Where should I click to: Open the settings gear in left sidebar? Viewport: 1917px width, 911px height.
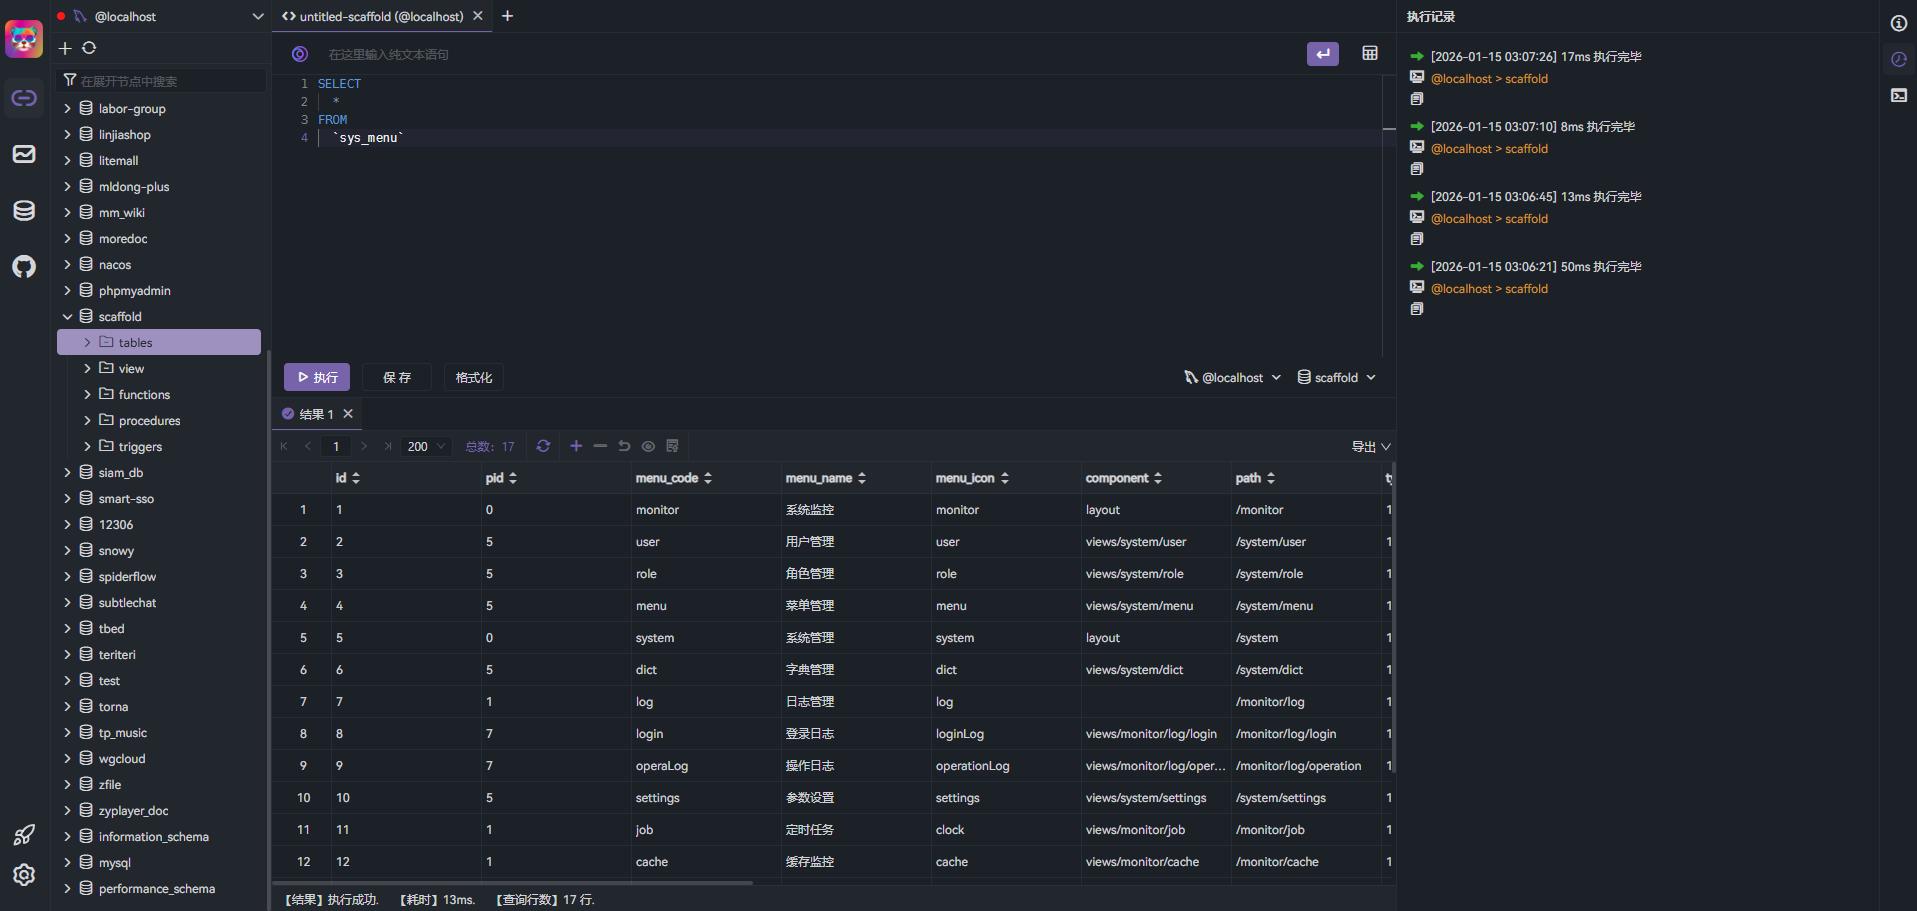pos(24,875)
